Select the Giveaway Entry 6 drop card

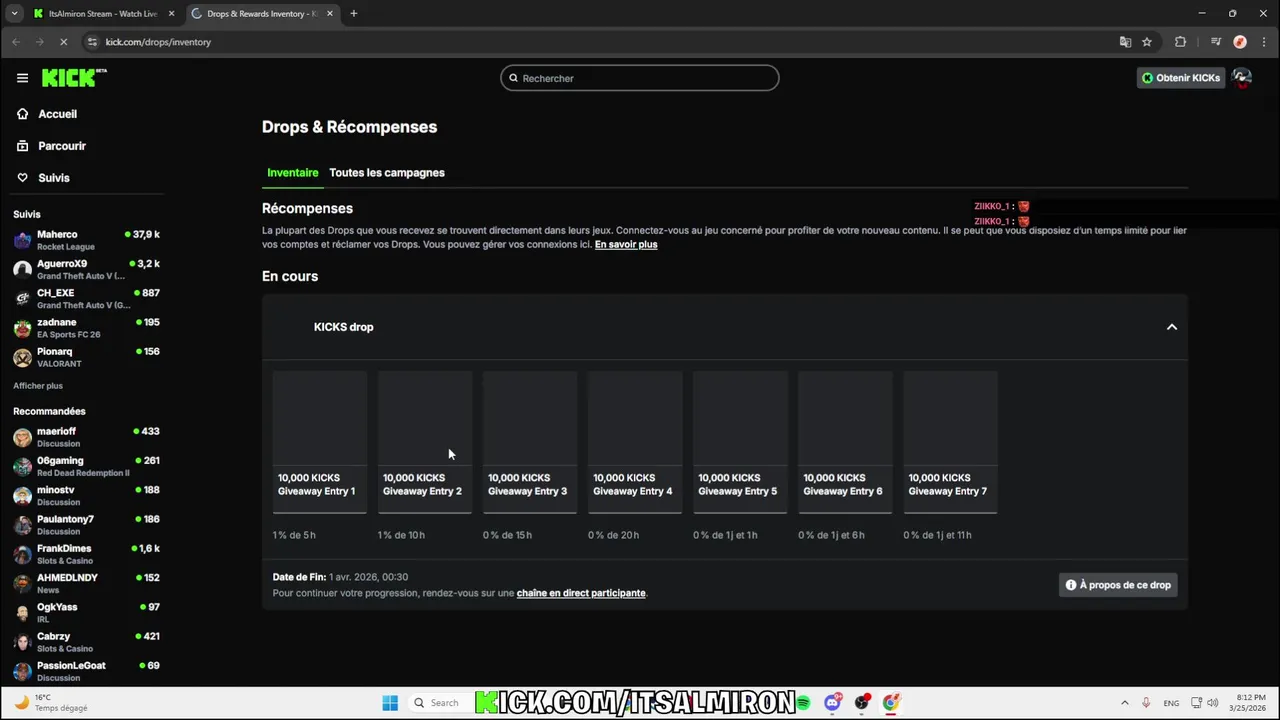(845, 442)
